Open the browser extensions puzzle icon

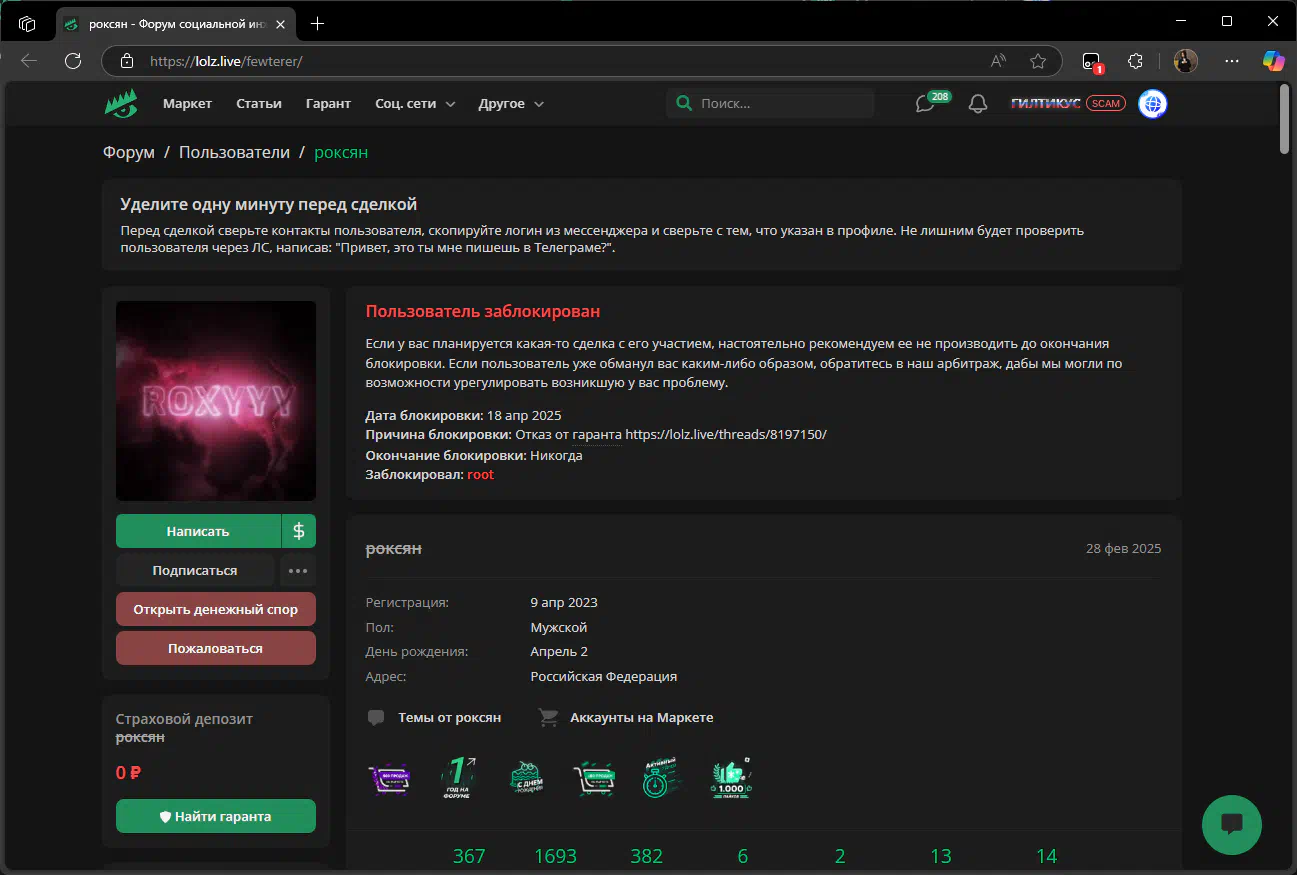(1135, 61)
